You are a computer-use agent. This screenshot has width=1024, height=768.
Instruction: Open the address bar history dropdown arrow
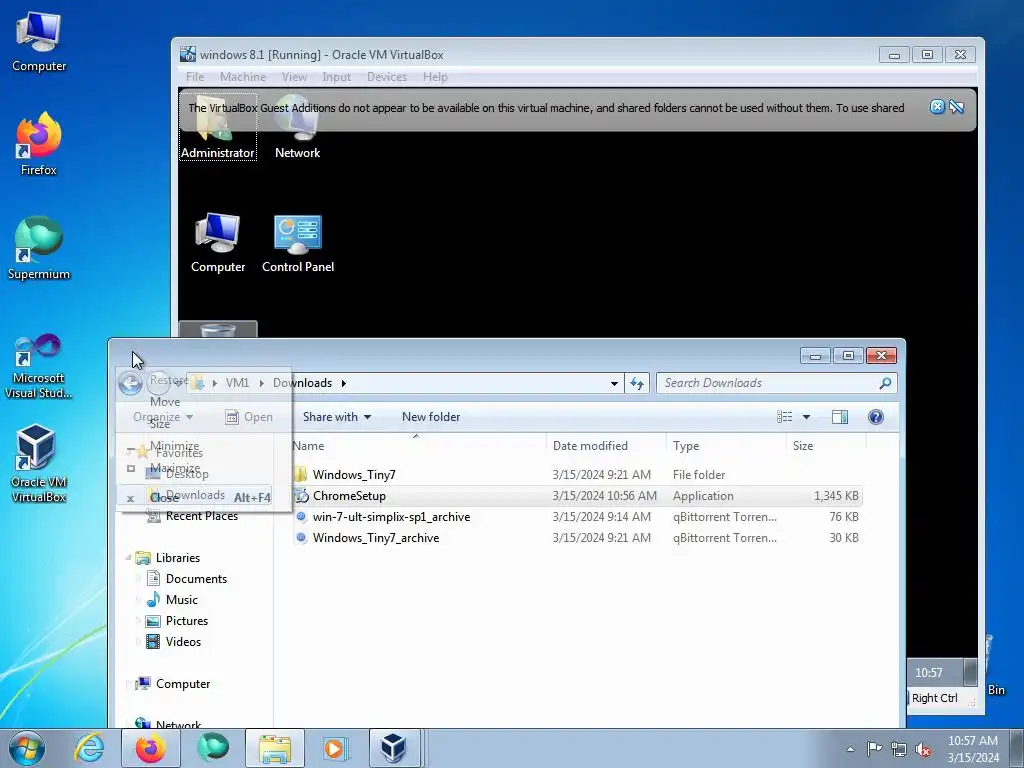[614, 383]
